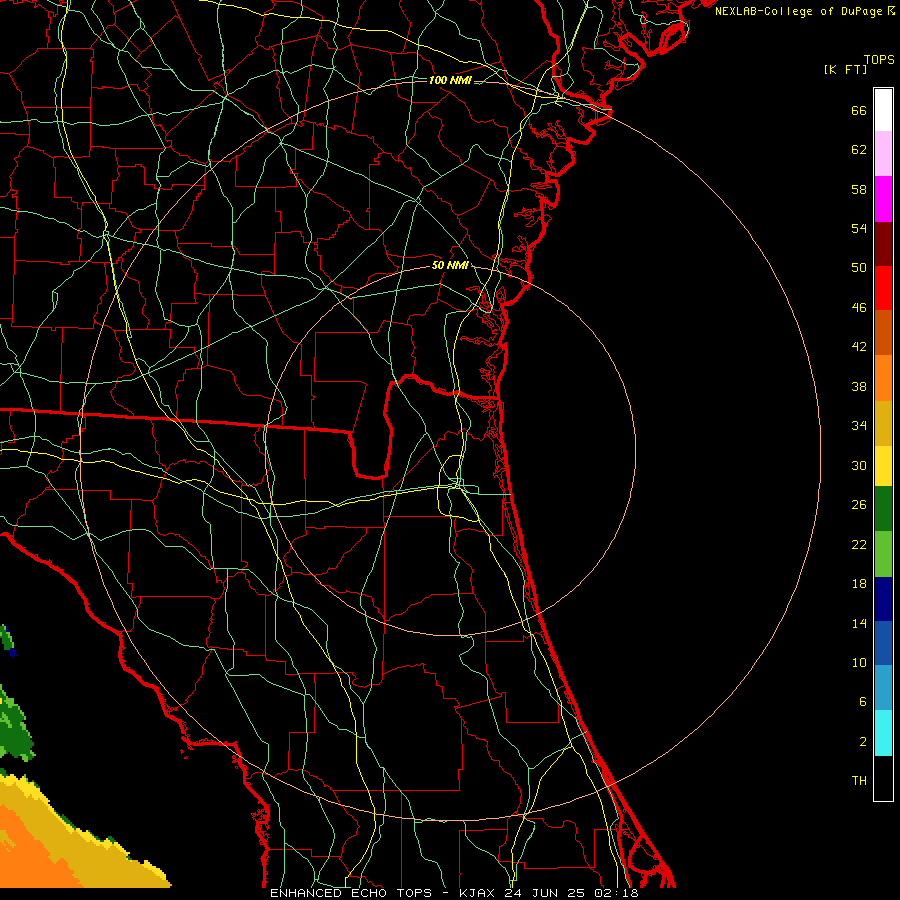The width and height of the screenshot is (900, 900).
Task: Select the light green legend swatch
Action: click(883, 554)
